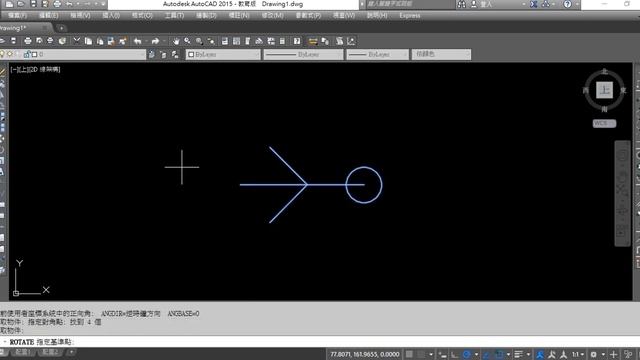The height and width of the screenshot is (360, 640).
Task: Open the 1:1 annotation scale dropdown
Action: click(578, 354)
